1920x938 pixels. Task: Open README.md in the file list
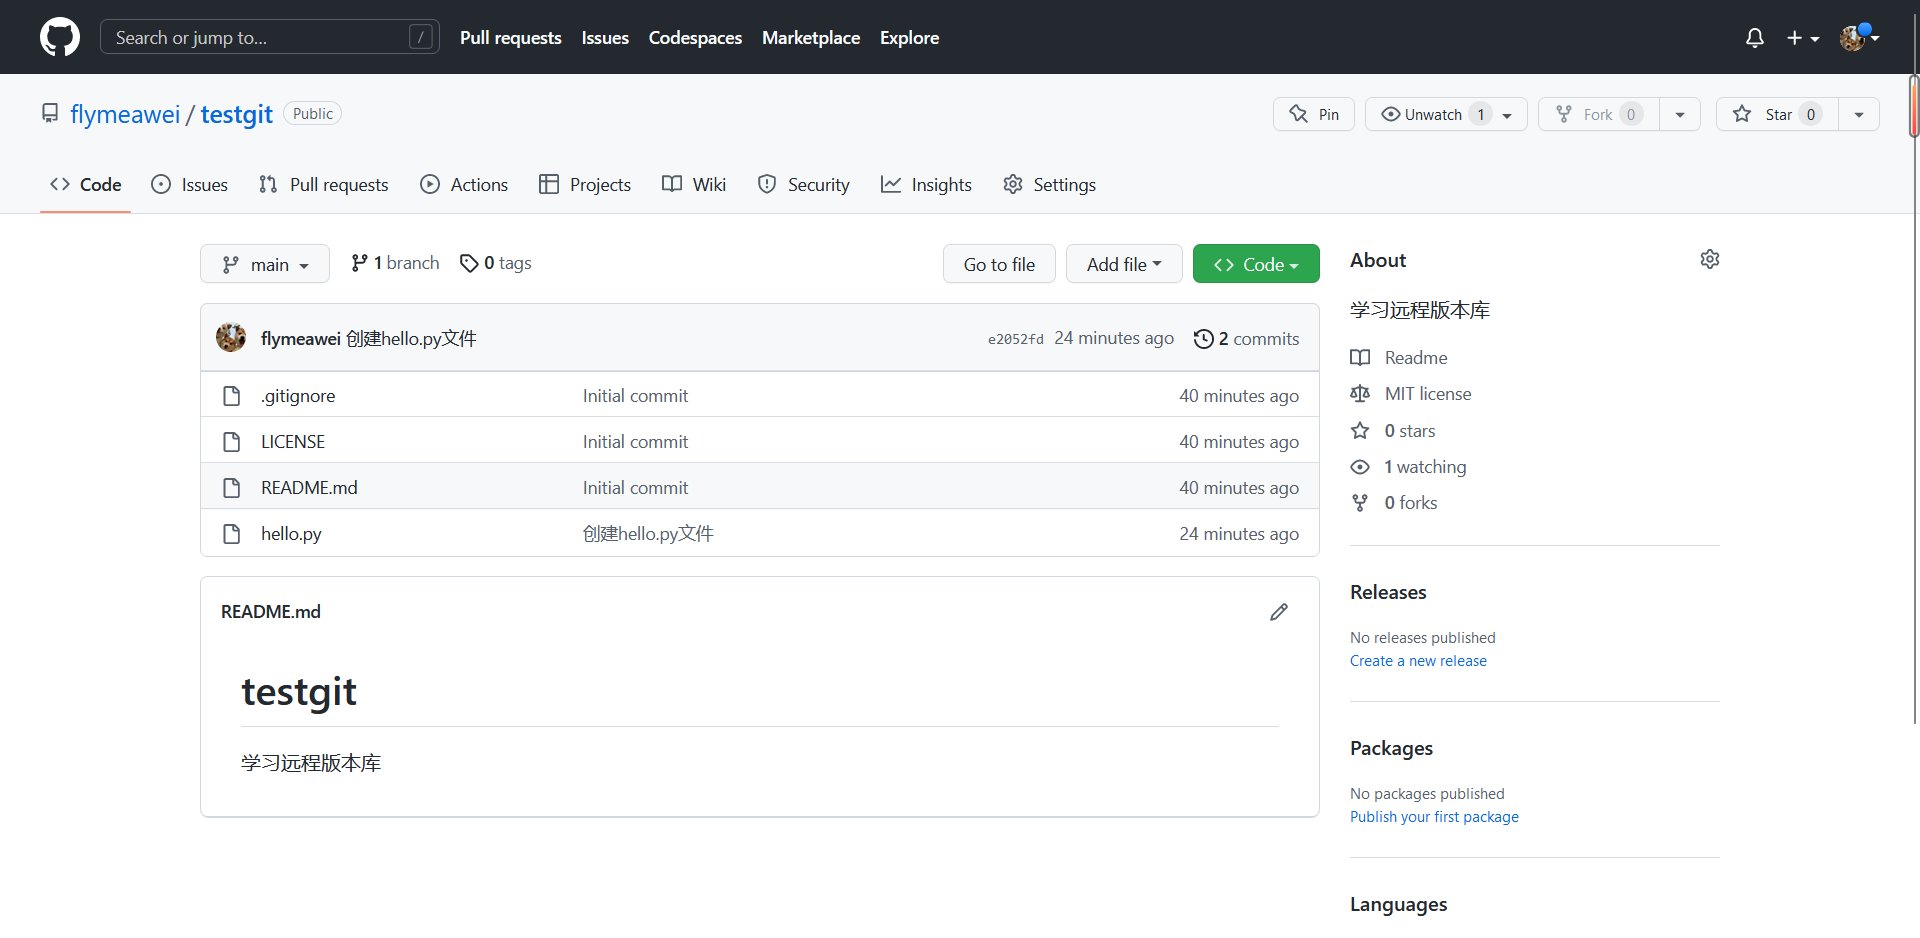(x=309, y=488)
